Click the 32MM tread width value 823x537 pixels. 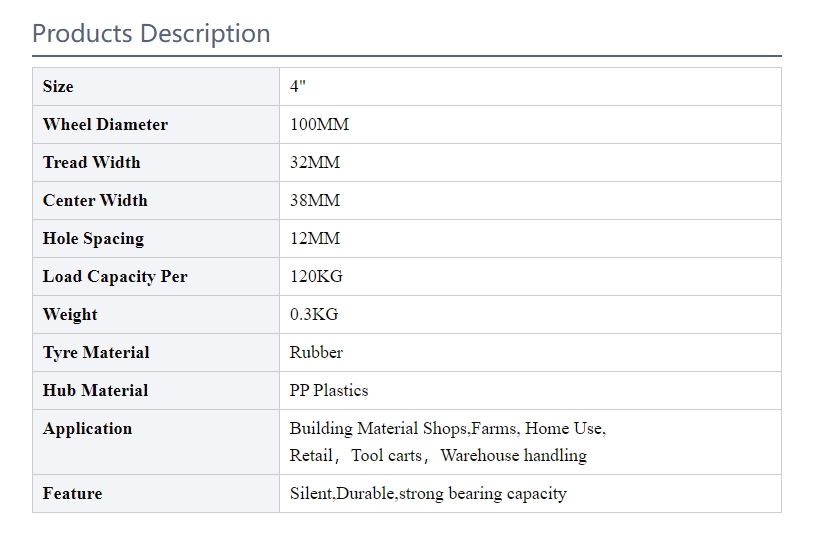click(315, 162)
